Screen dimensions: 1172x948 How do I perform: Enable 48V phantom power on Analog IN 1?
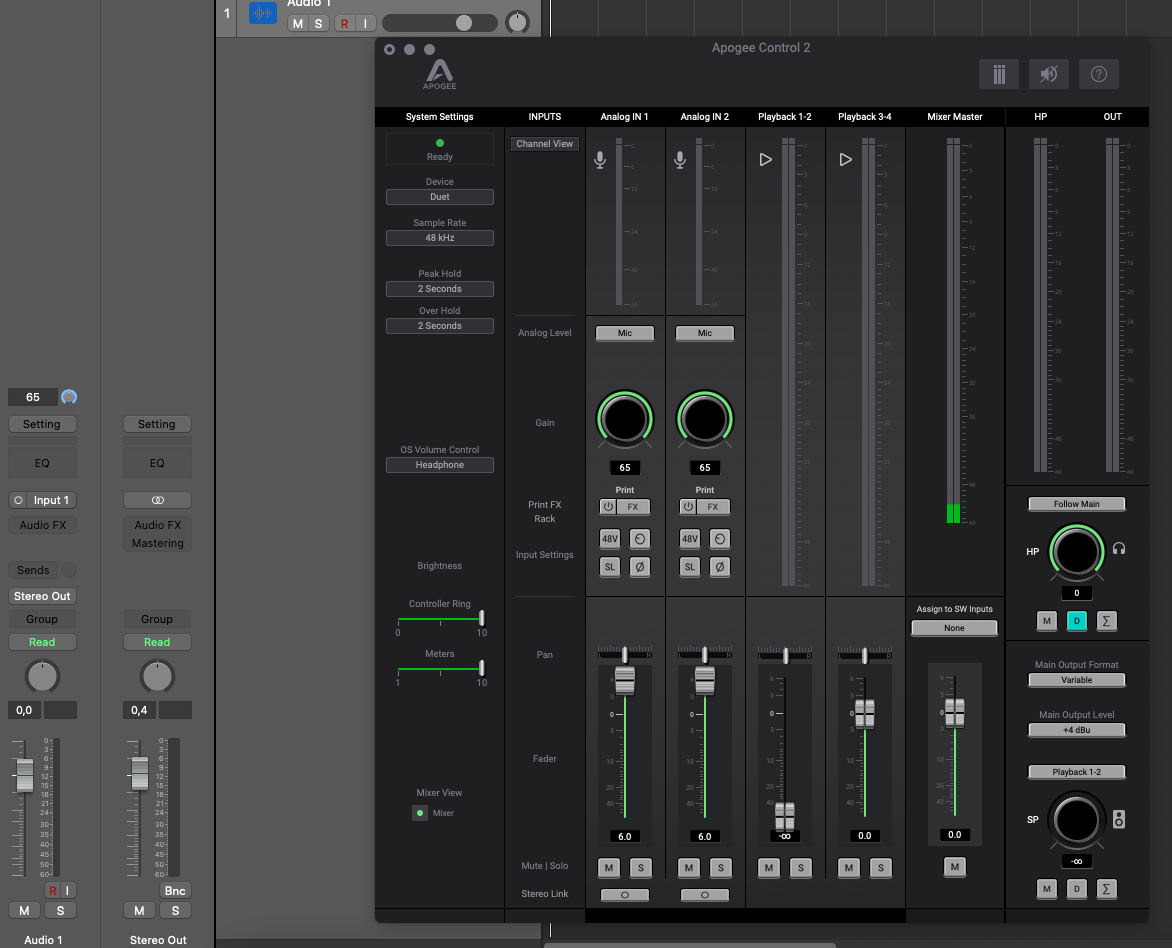[x=610, y=539]
